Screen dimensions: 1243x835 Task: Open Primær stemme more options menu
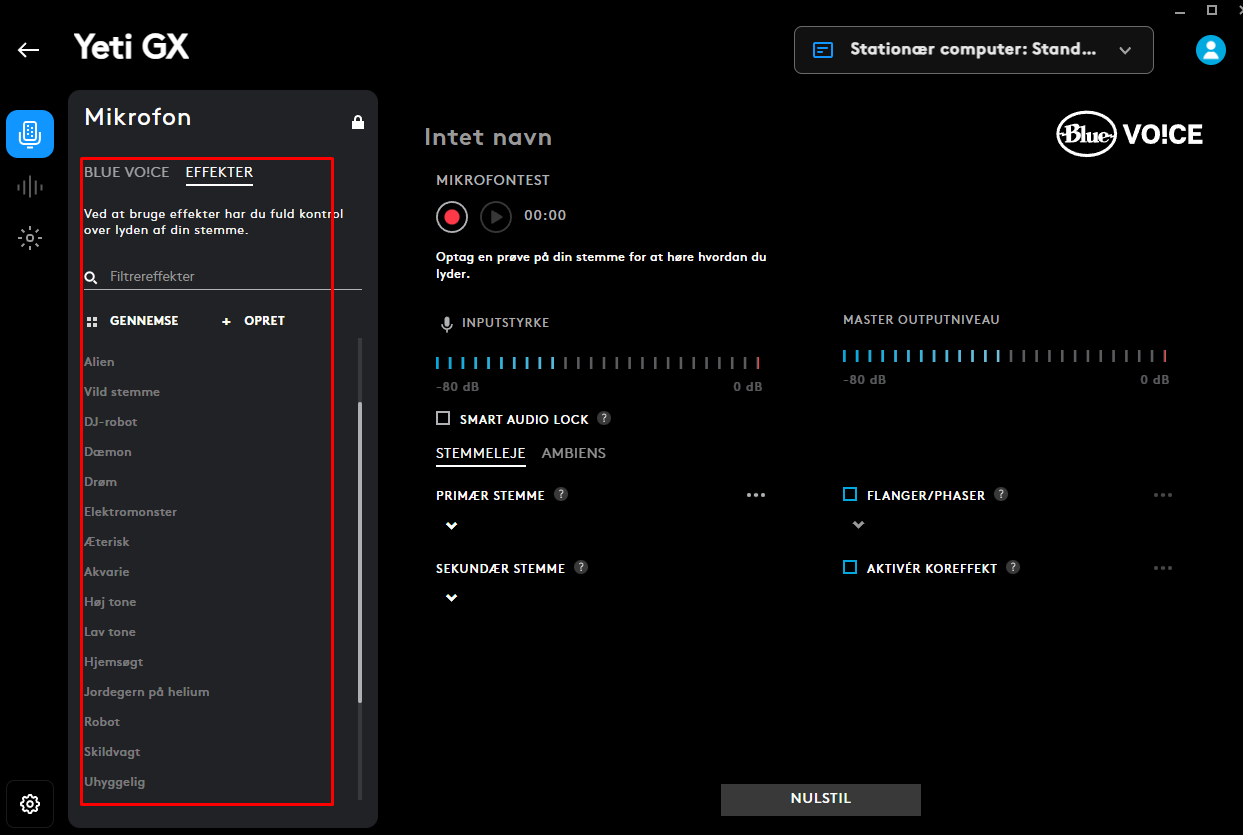pyautogui.click(x=755, y=495)
